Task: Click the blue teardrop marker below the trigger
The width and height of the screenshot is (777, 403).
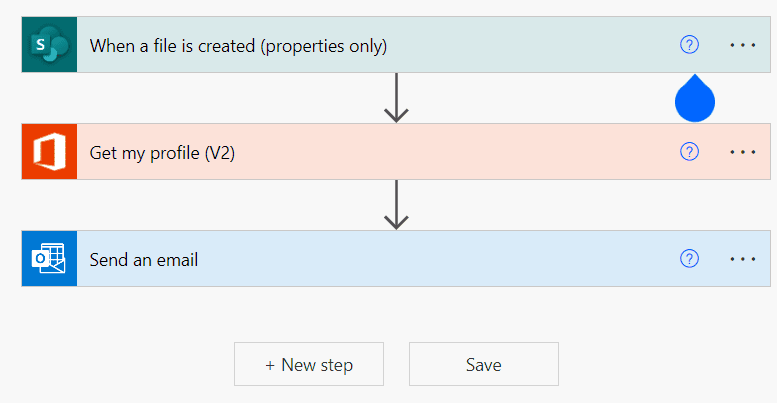Action: tap(695, 100)
